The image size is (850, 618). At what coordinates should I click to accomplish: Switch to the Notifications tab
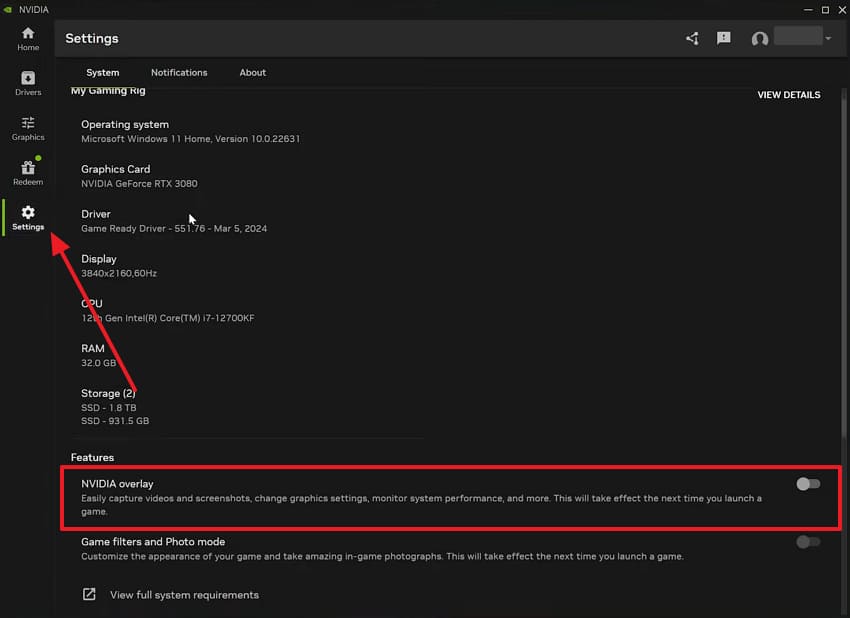click(179, 73)
